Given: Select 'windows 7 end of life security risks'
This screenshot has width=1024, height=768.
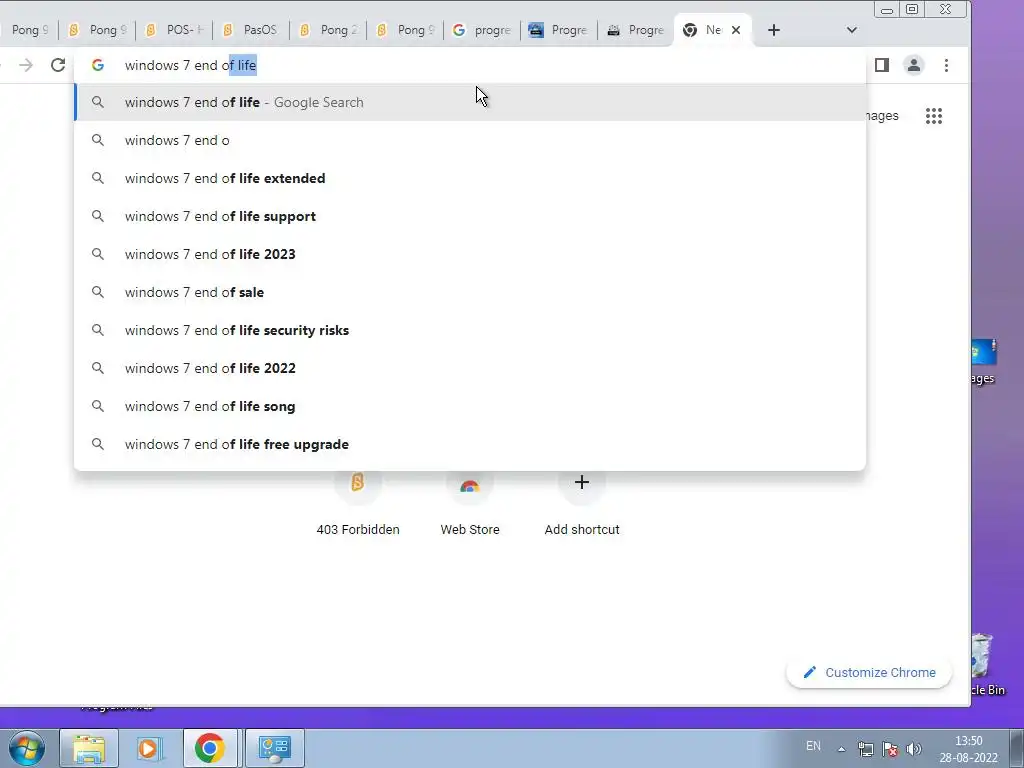Looking at the screenshot, I should click(x=470, y=330).
